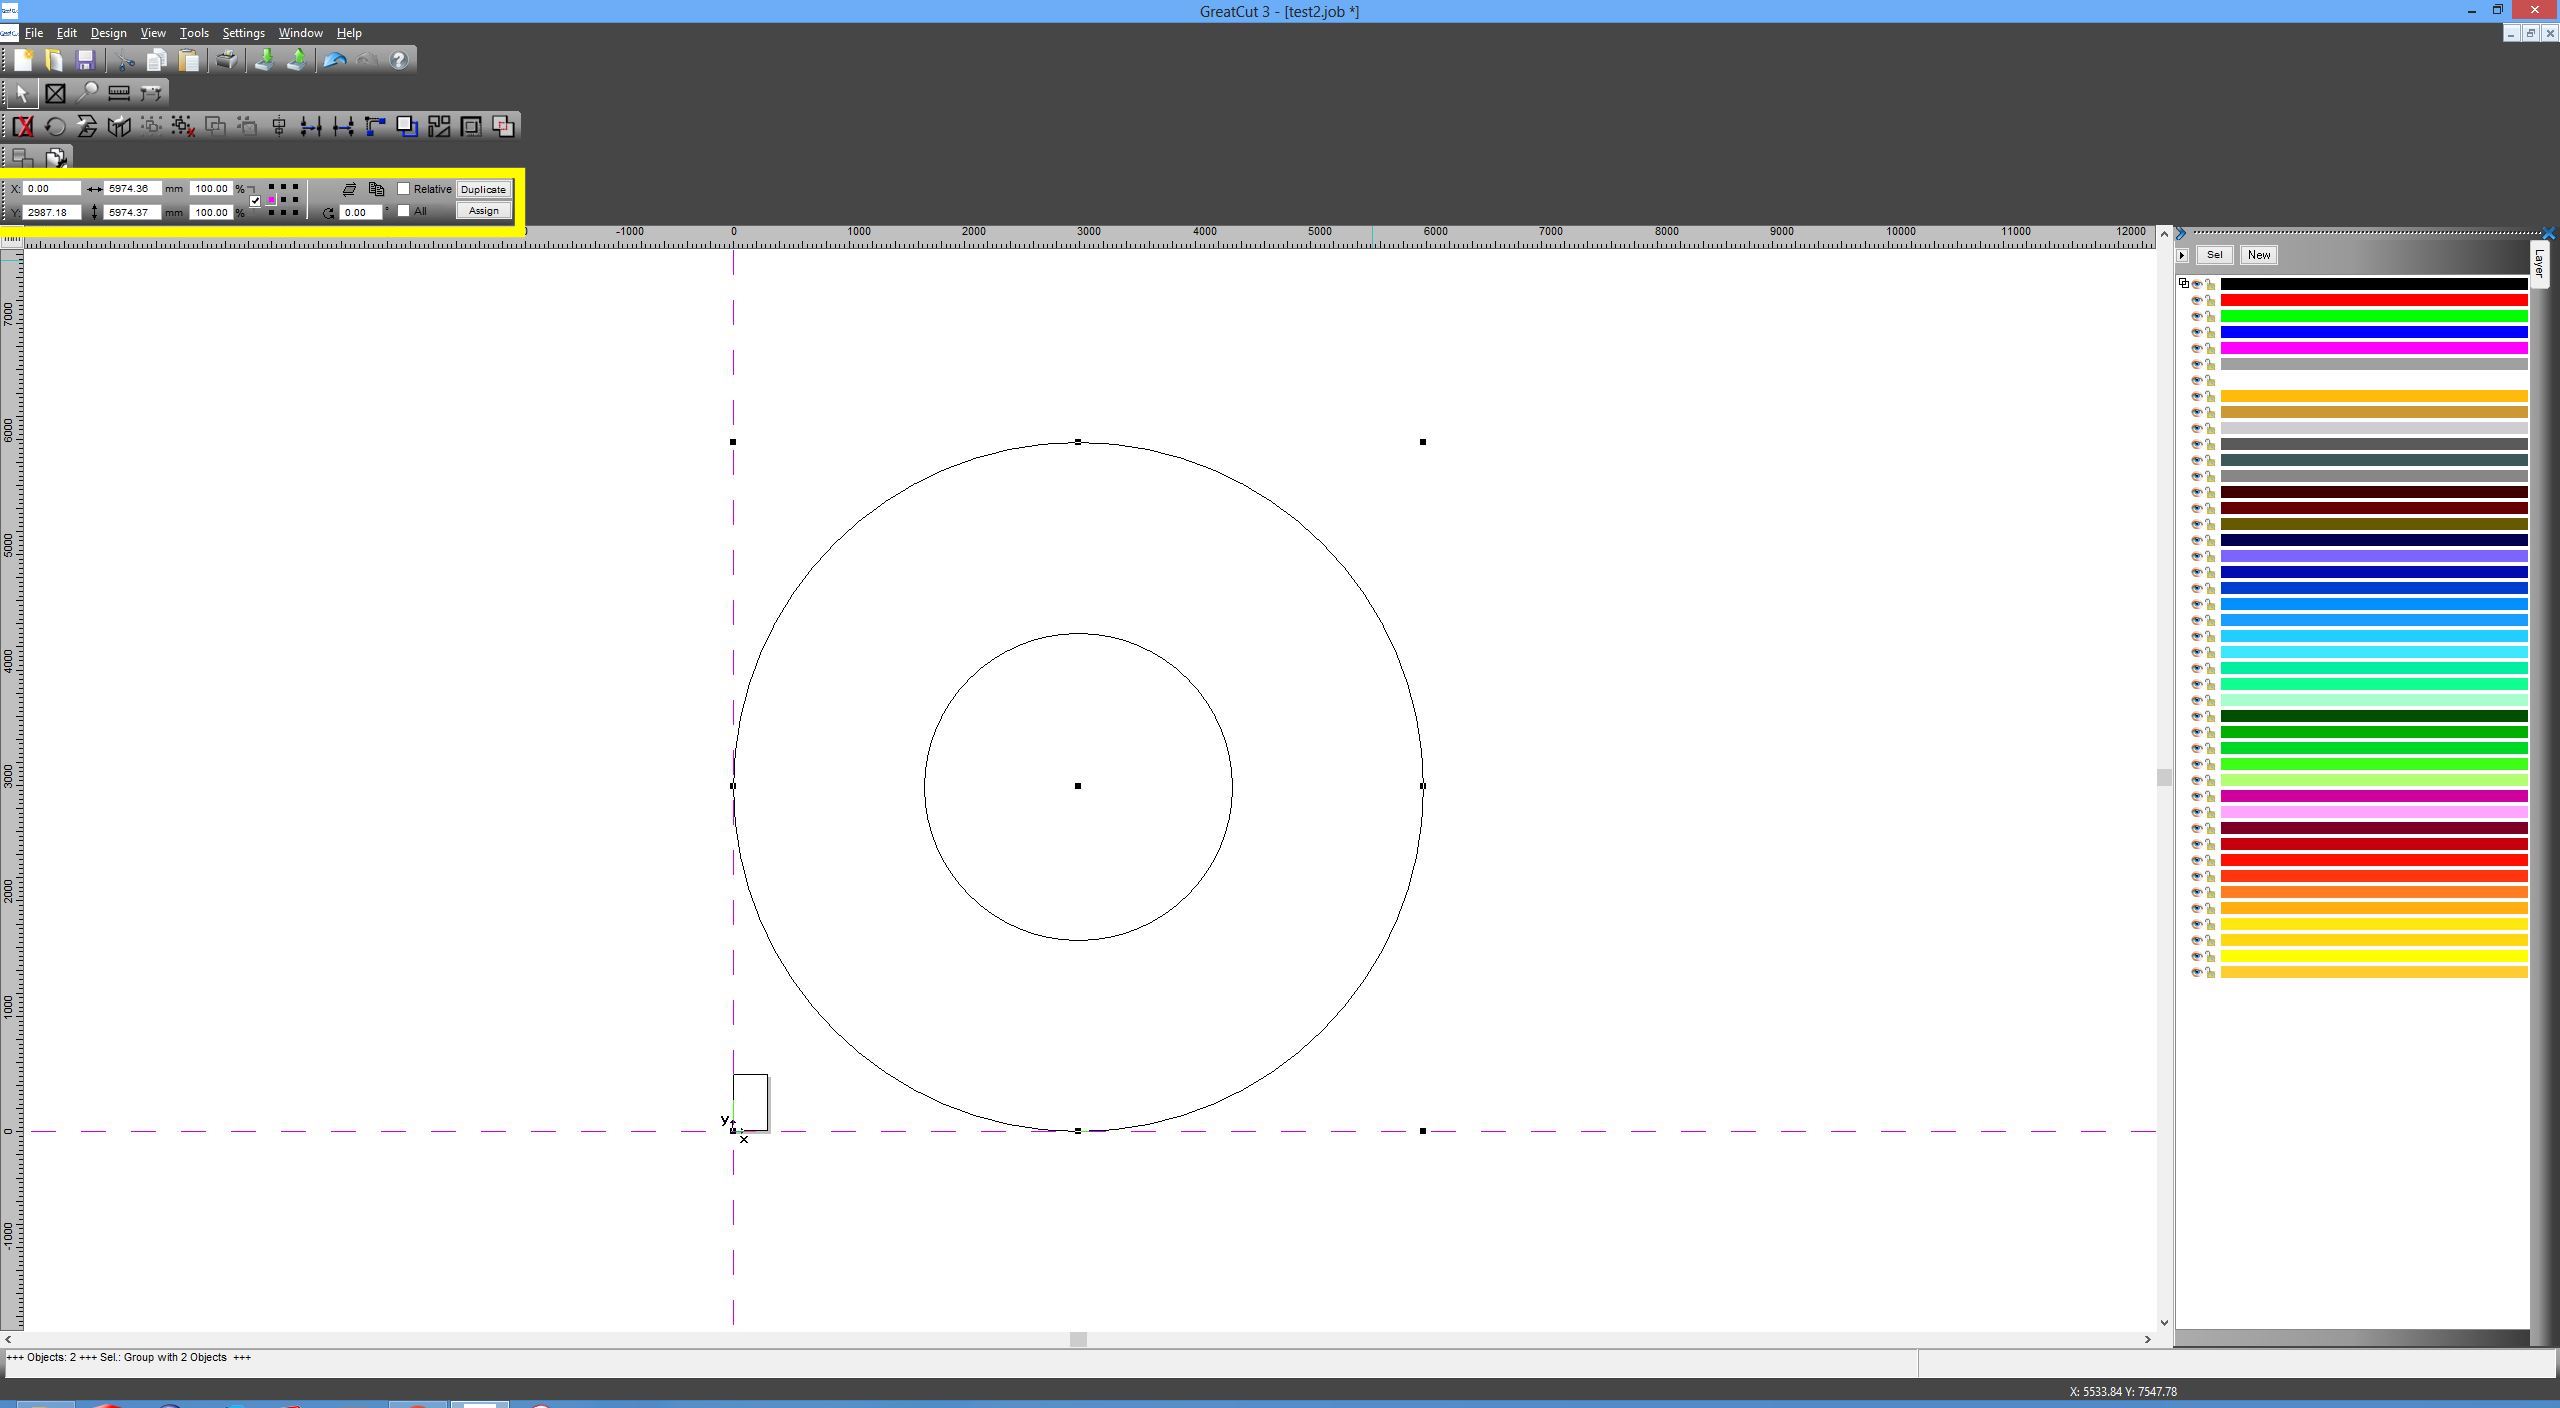Click the New layer button
The height and width of the screenshot is (1408, 2560).
2258,255
